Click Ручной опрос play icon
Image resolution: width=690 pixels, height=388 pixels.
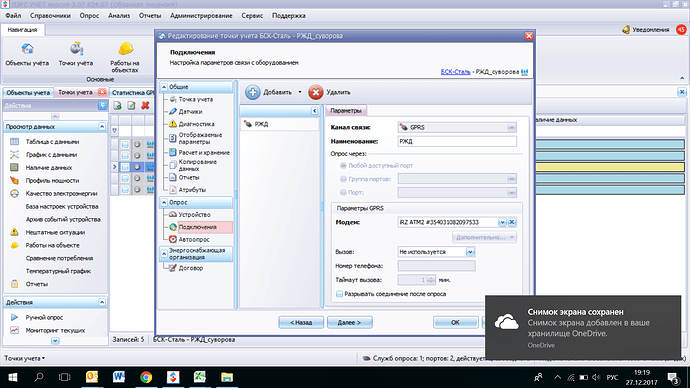15,317
